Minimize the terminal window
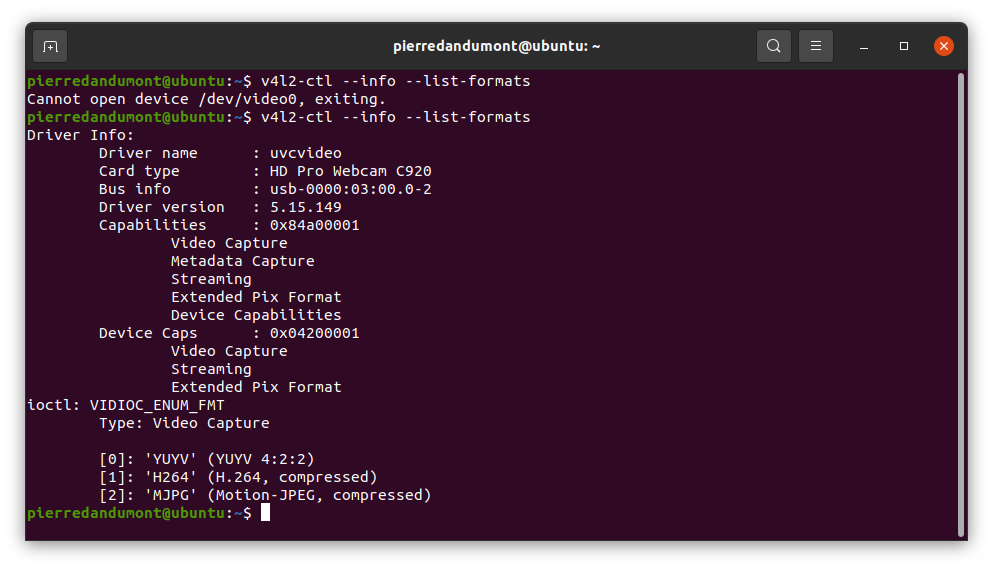The width and height of the screenshot is (993, 569). (864, 46)
